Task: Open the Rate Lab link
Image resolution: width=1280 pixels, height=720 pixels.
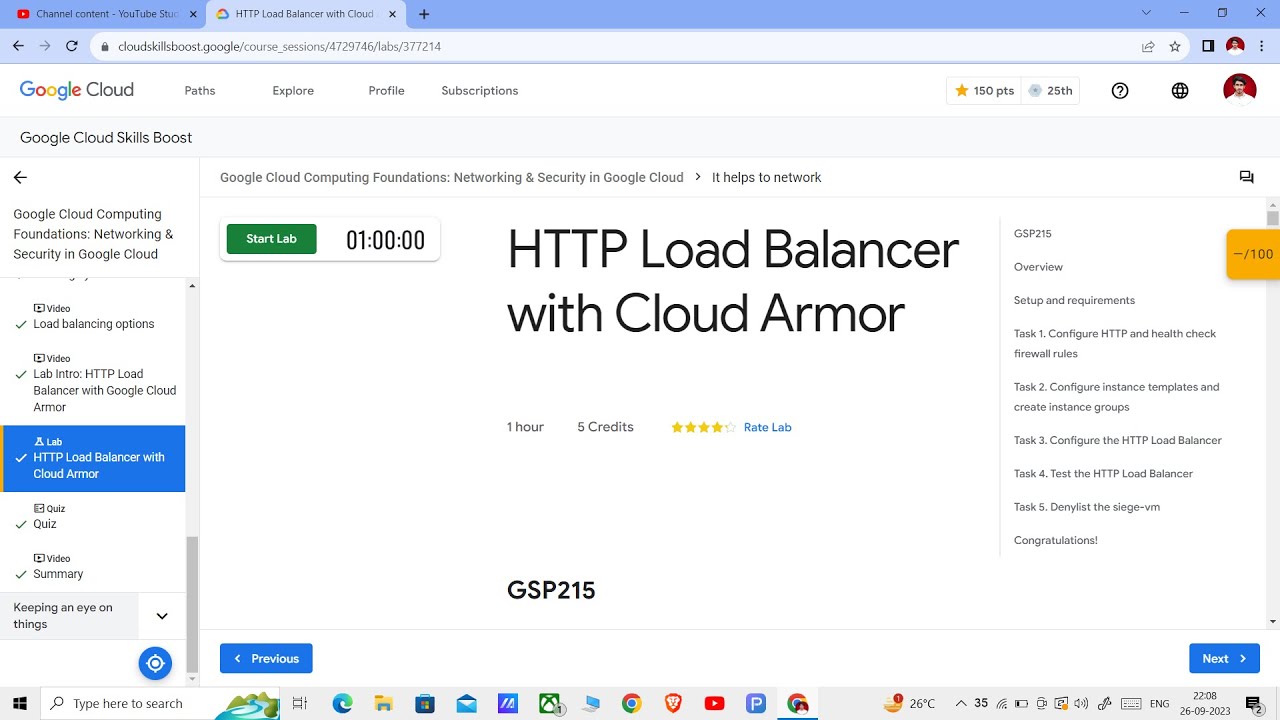Action: tap(767, 427)
